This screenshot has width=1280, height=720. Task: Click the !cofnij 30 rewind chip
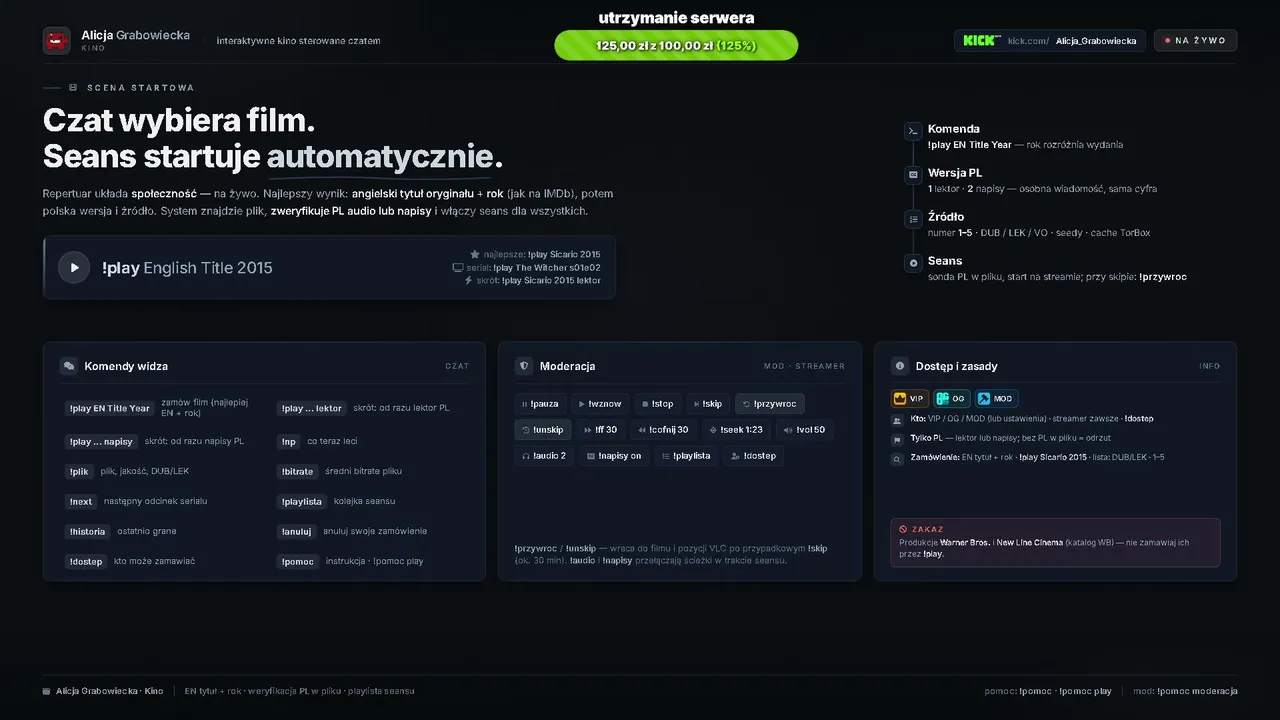pyautogui.click(x=663, y=430)
